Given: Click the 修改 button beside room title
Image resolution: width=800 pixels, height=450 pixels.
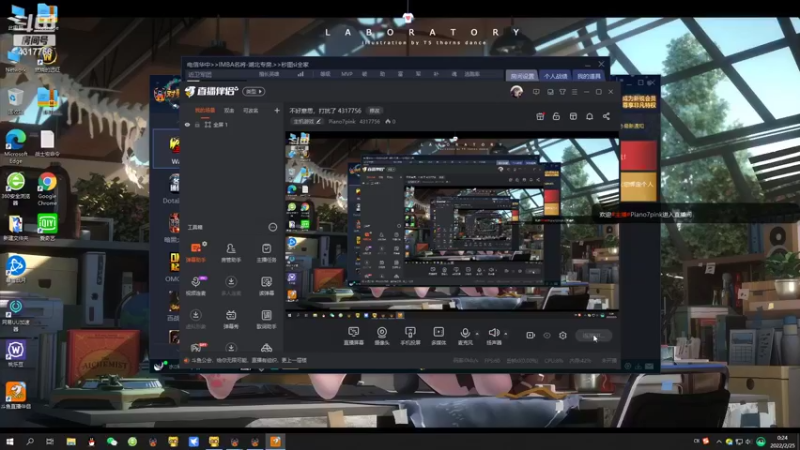Looking at the screenshot, I should click(375, 110).
